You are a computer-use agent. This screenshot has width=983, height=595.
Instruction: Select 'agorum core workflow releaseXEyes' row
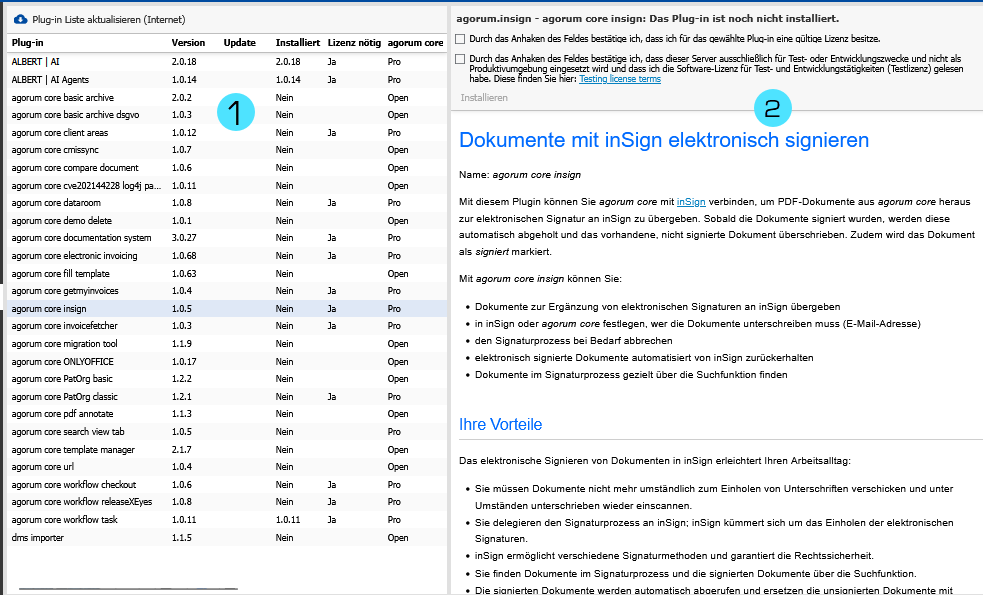227,502
